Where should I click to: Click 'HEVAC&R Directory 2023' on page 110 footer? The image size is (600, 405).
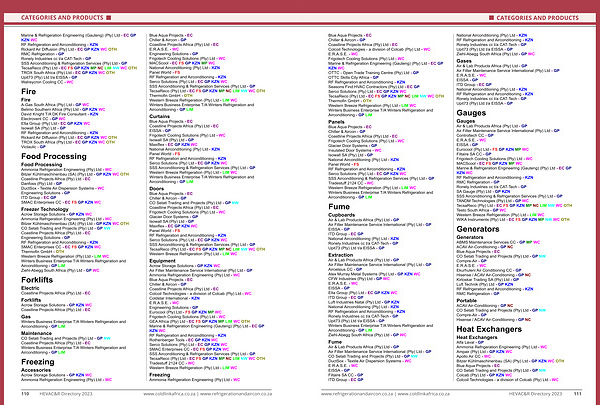(x=66, y=394)
